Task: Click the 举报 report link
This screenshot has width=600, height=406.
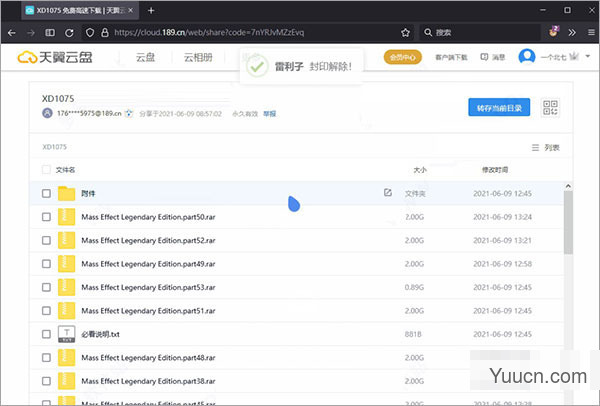Action: (x=269, y=114)
